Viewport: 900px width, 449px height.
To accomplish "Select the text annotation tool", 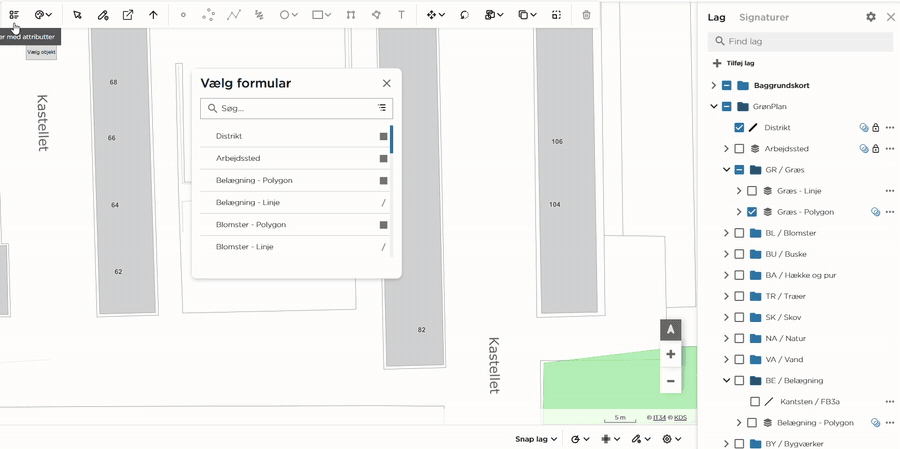I will pyautogui.click(x=401, y=15).
